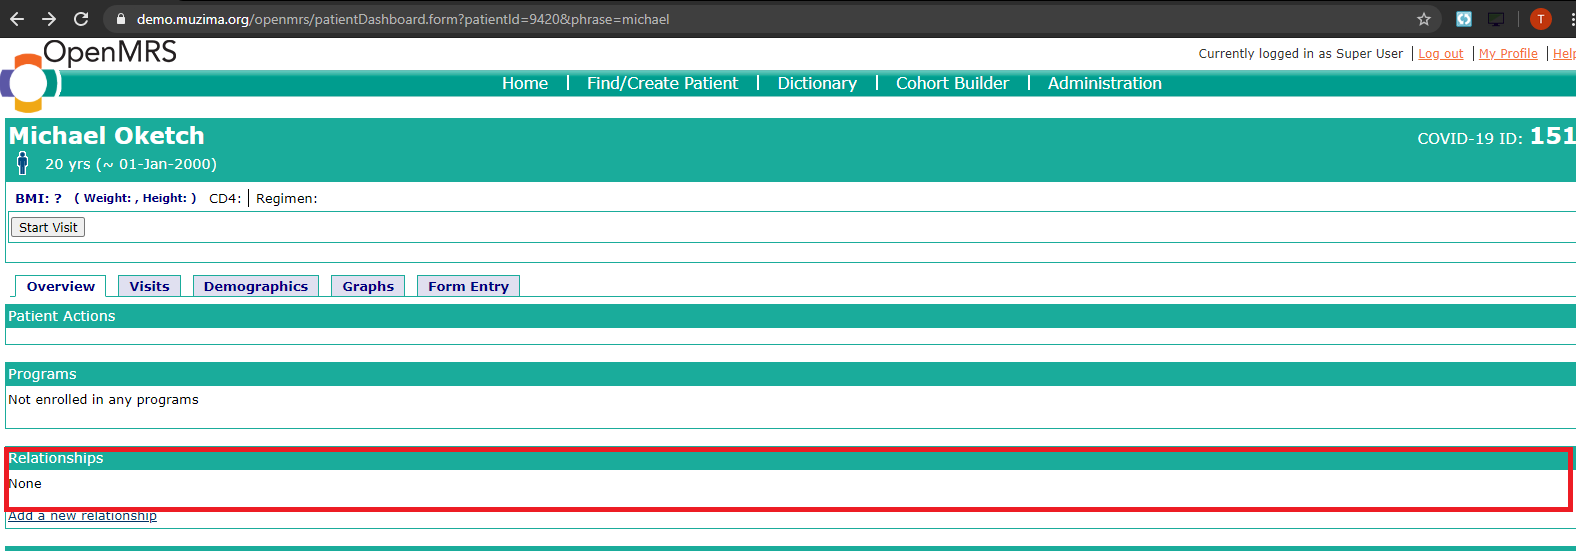Click the Relationships section header
1576x551 pixels.
pyautogui.click(x=790, y=458)
